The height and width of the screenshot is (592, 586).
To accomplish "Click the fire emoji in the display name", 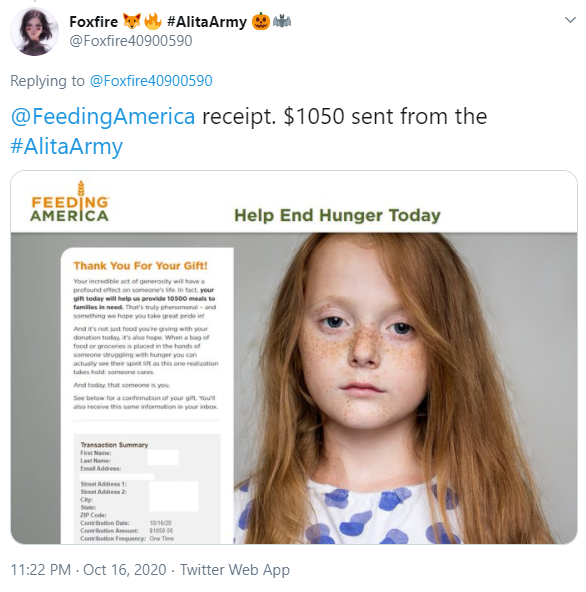I will click(x=153, y=21).
